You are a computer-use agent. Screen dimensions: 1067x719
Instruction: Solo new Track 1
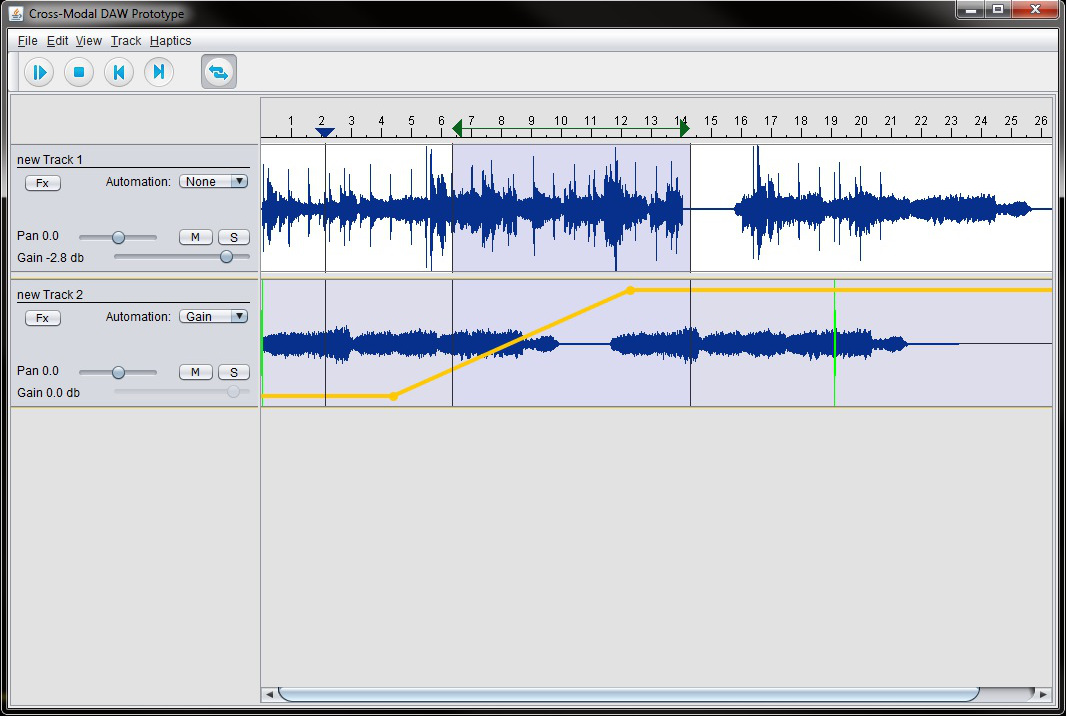(x=234, y=237)
